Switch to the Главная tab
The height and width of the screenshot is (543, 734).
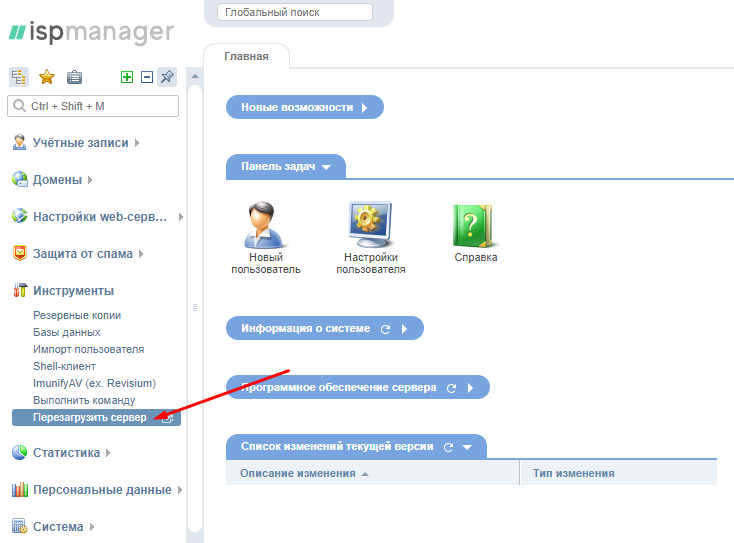(246, 57)
